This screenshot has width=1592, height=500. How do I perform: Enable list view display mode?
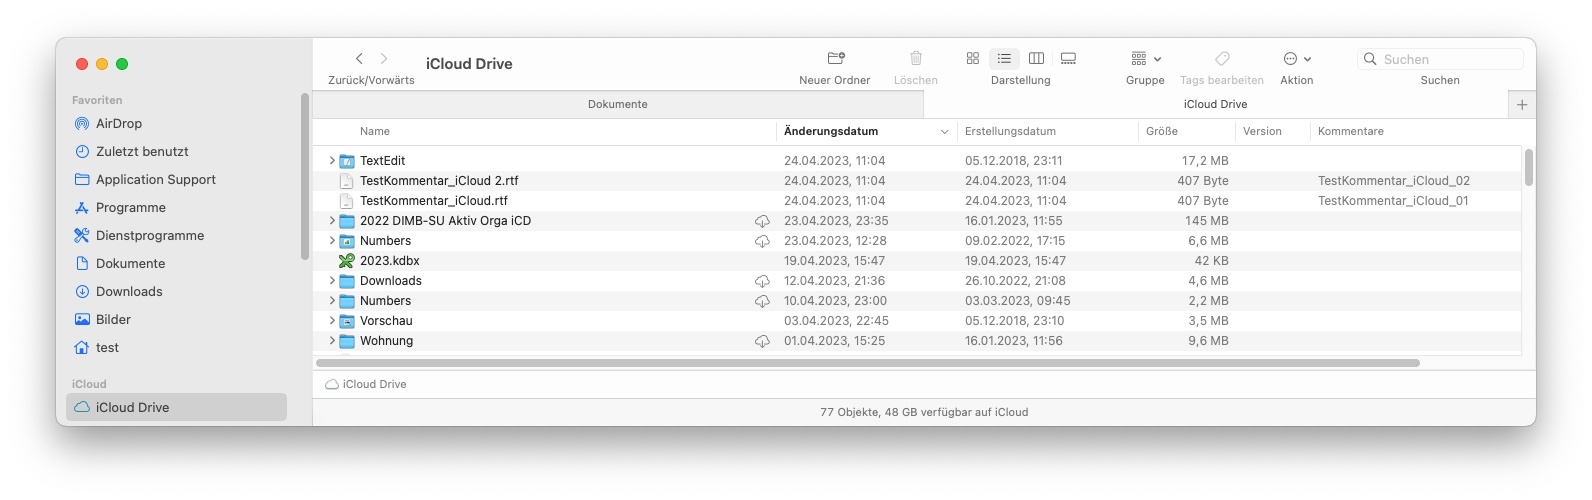tap(1004, 59)
